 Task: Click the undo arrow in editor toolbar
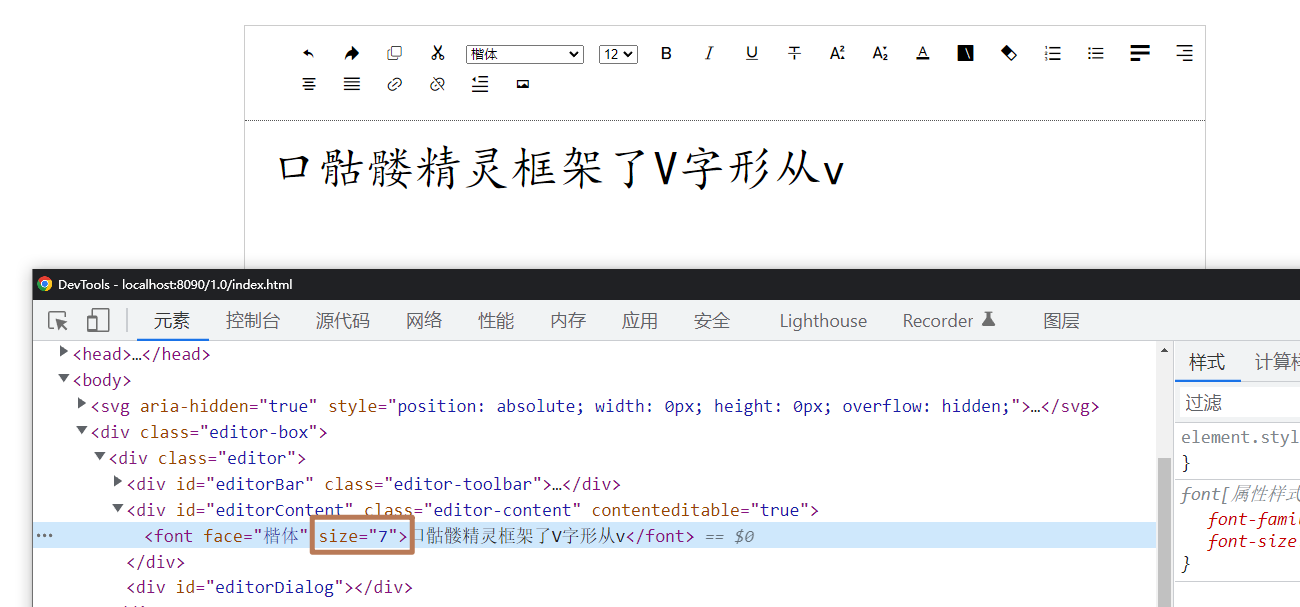(x=308, y=53)
